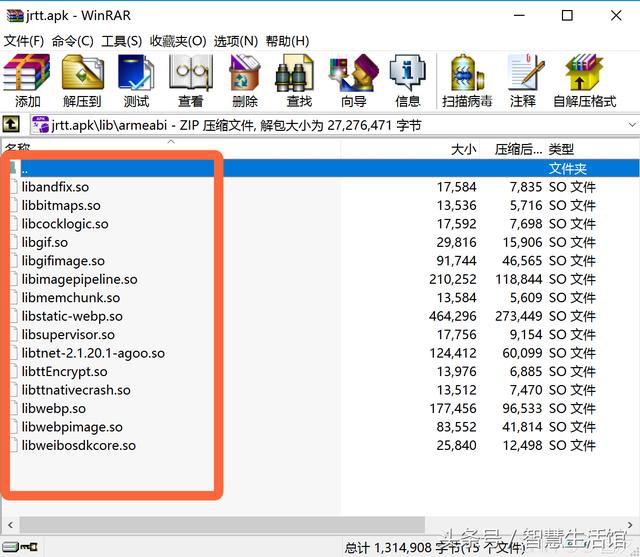Select file libsupervisor.so

[x=68, y=335]
